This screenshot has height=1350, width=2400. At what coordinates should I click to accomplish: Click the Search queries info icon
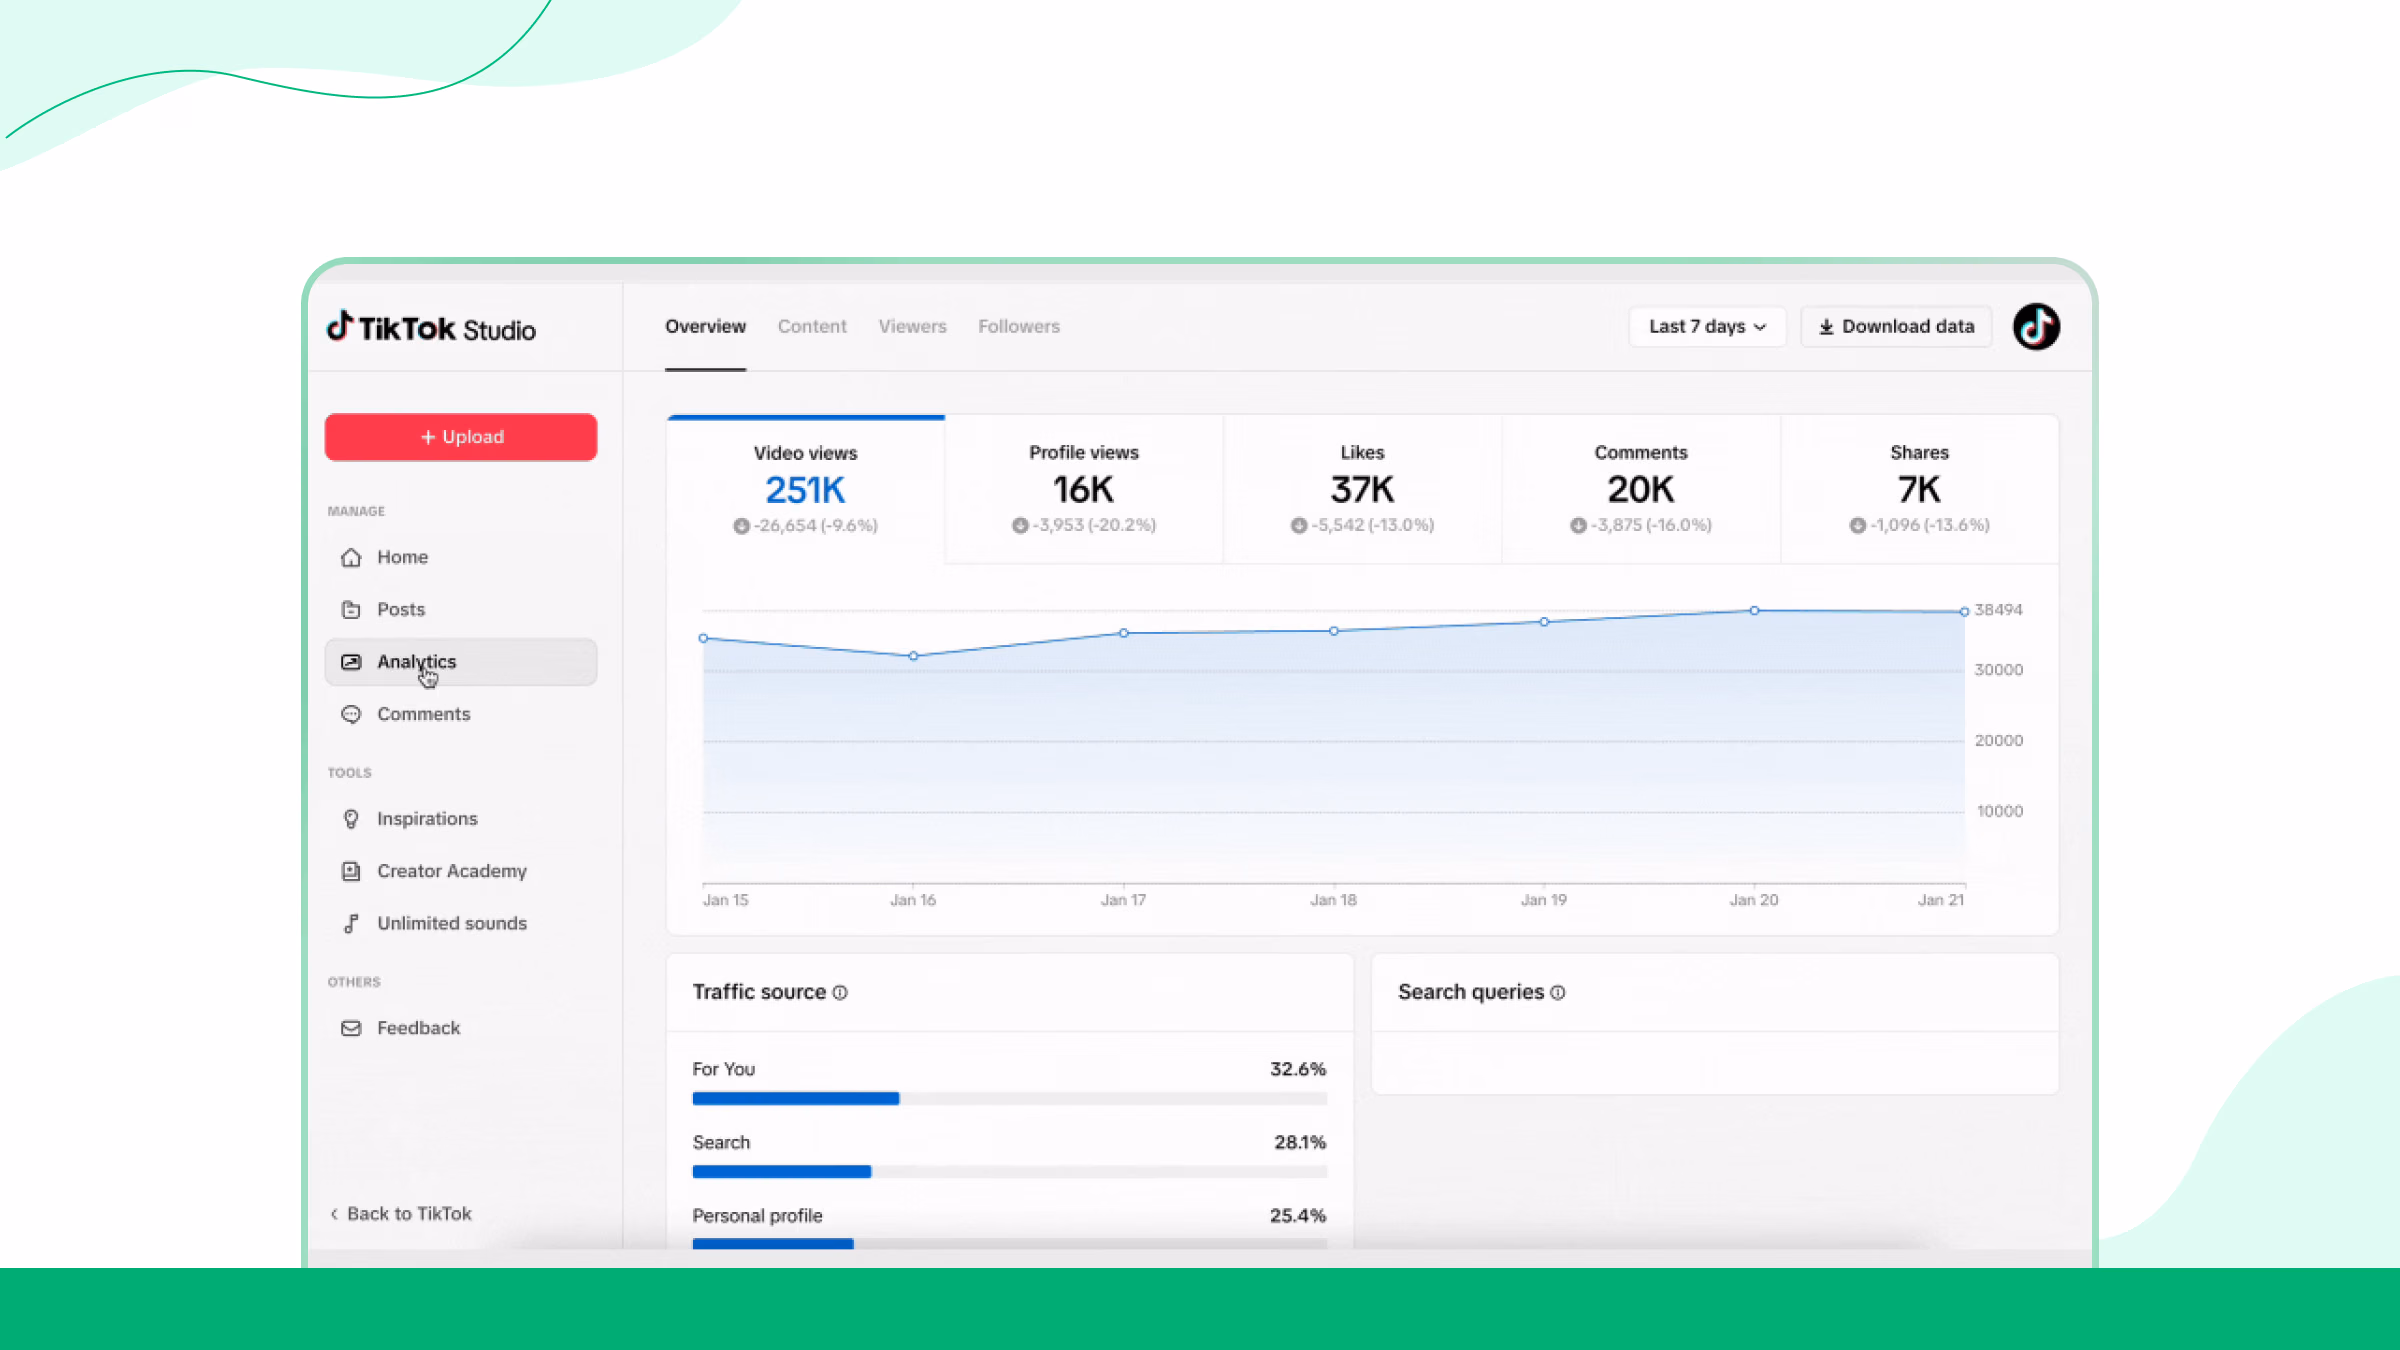1558,992
